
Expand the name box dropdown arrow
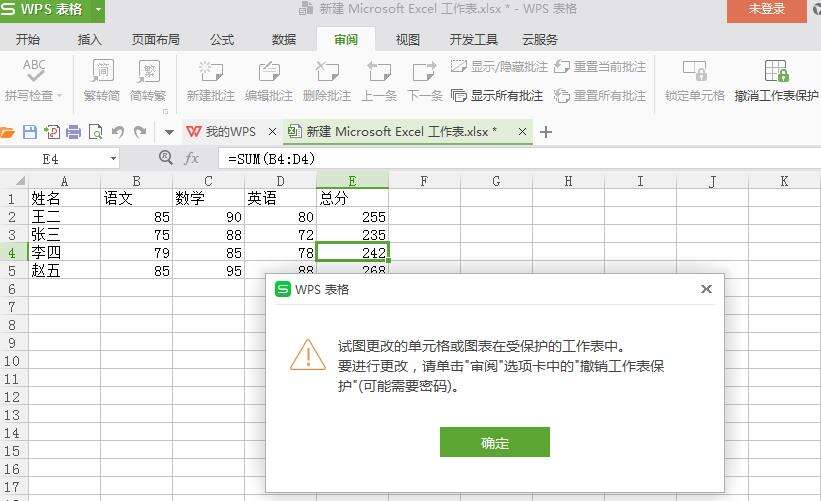(x=113, y=159)
